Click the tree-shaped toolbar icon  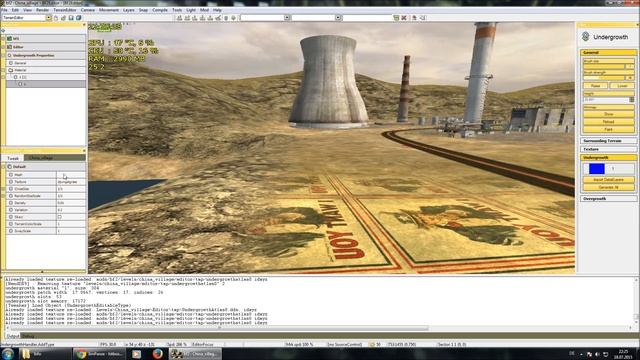coord(233,18)
